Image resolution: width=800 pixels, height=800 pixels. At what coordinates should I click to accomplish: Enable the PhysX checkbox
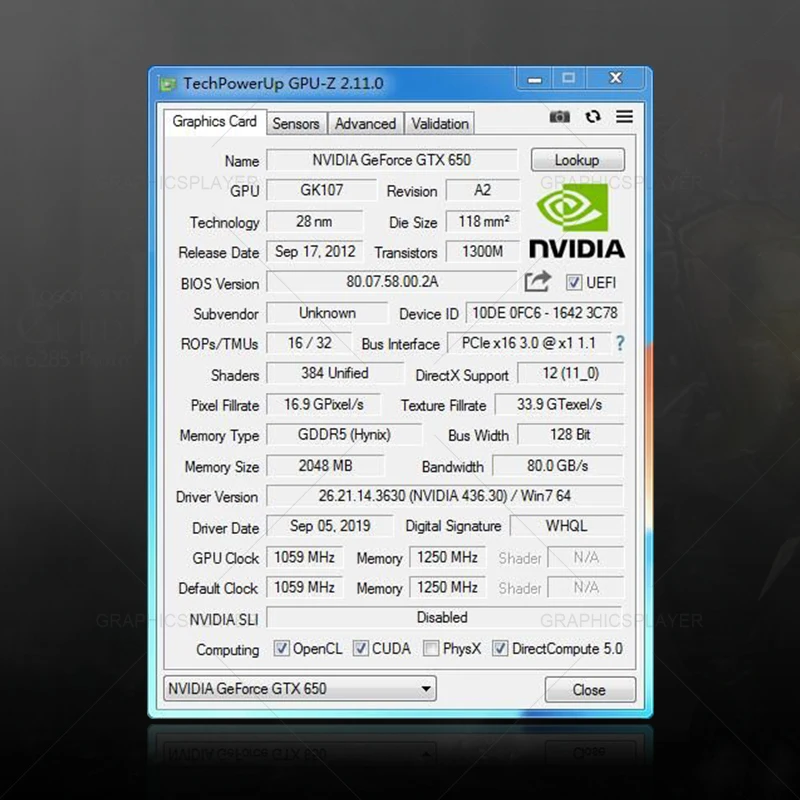432,648
